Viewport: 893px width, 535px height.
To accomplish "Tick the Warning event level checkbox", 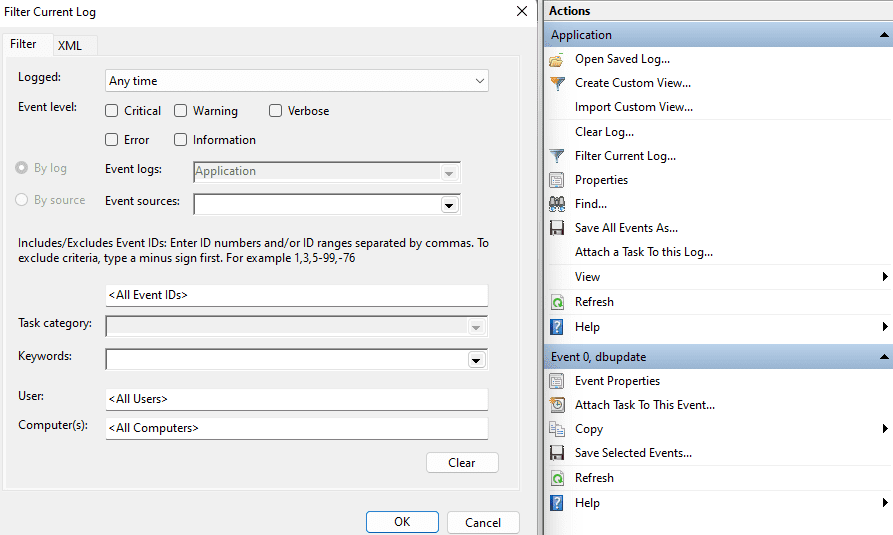I will point(181,111).
